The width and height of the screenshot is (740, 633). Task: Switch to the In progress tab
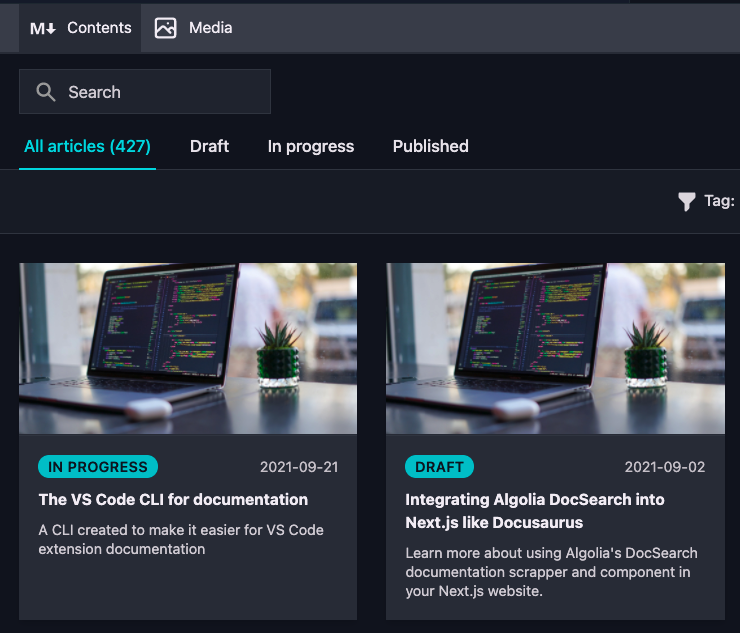(310, 146)
